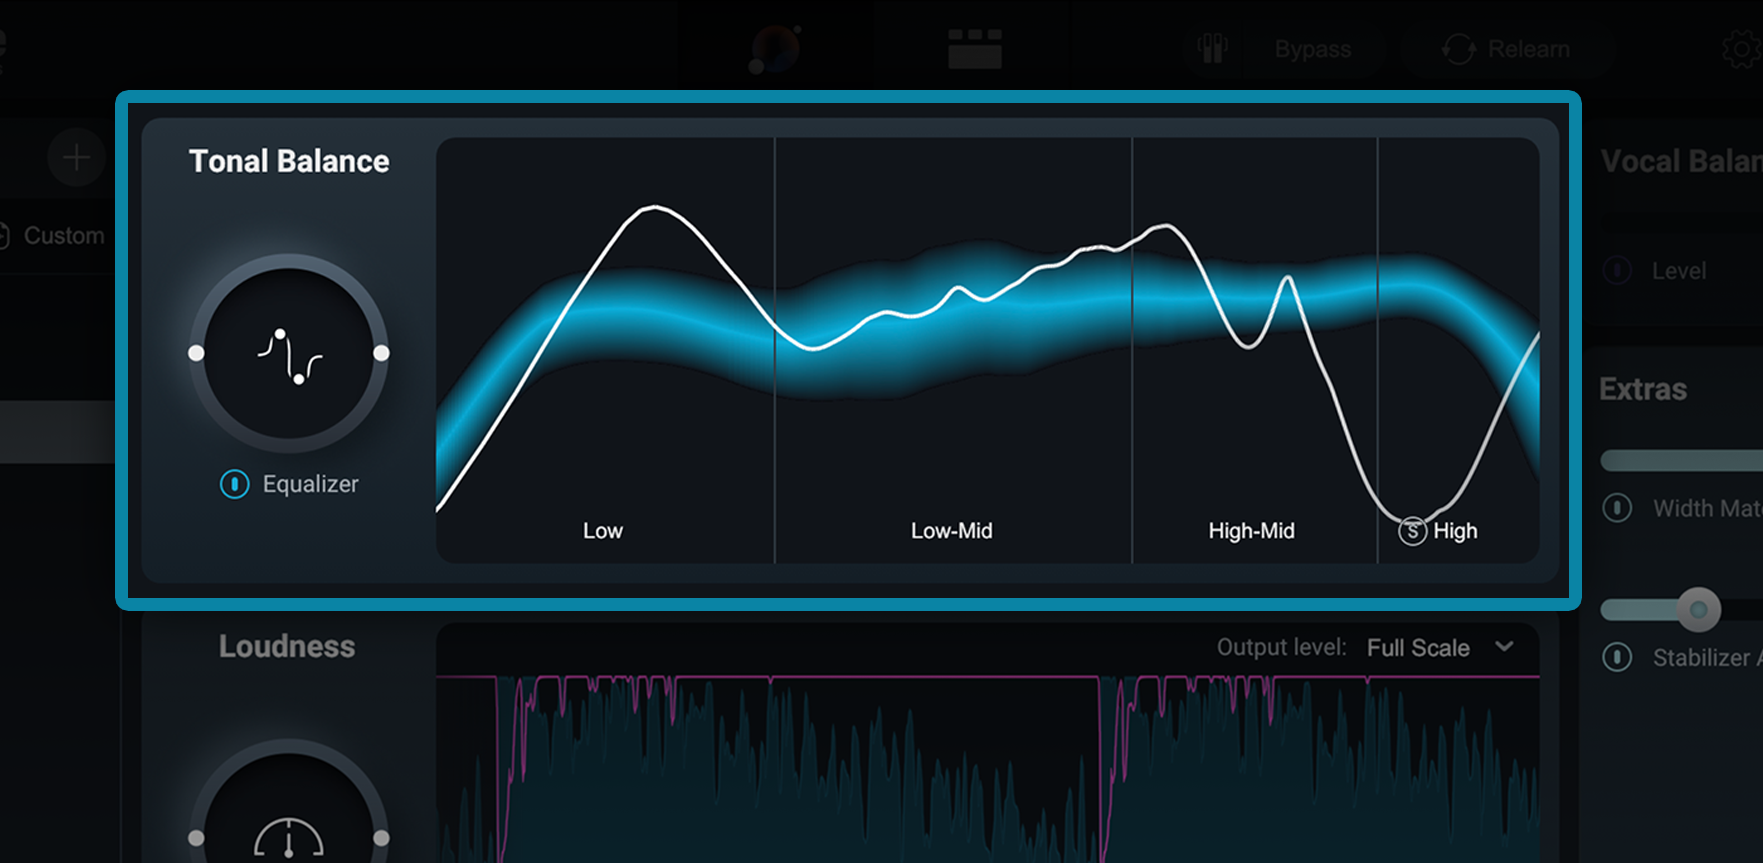This screenshot has height=863, width=1763.
Task: Toggle the Level power button
Action: (x=1617, y=271)
